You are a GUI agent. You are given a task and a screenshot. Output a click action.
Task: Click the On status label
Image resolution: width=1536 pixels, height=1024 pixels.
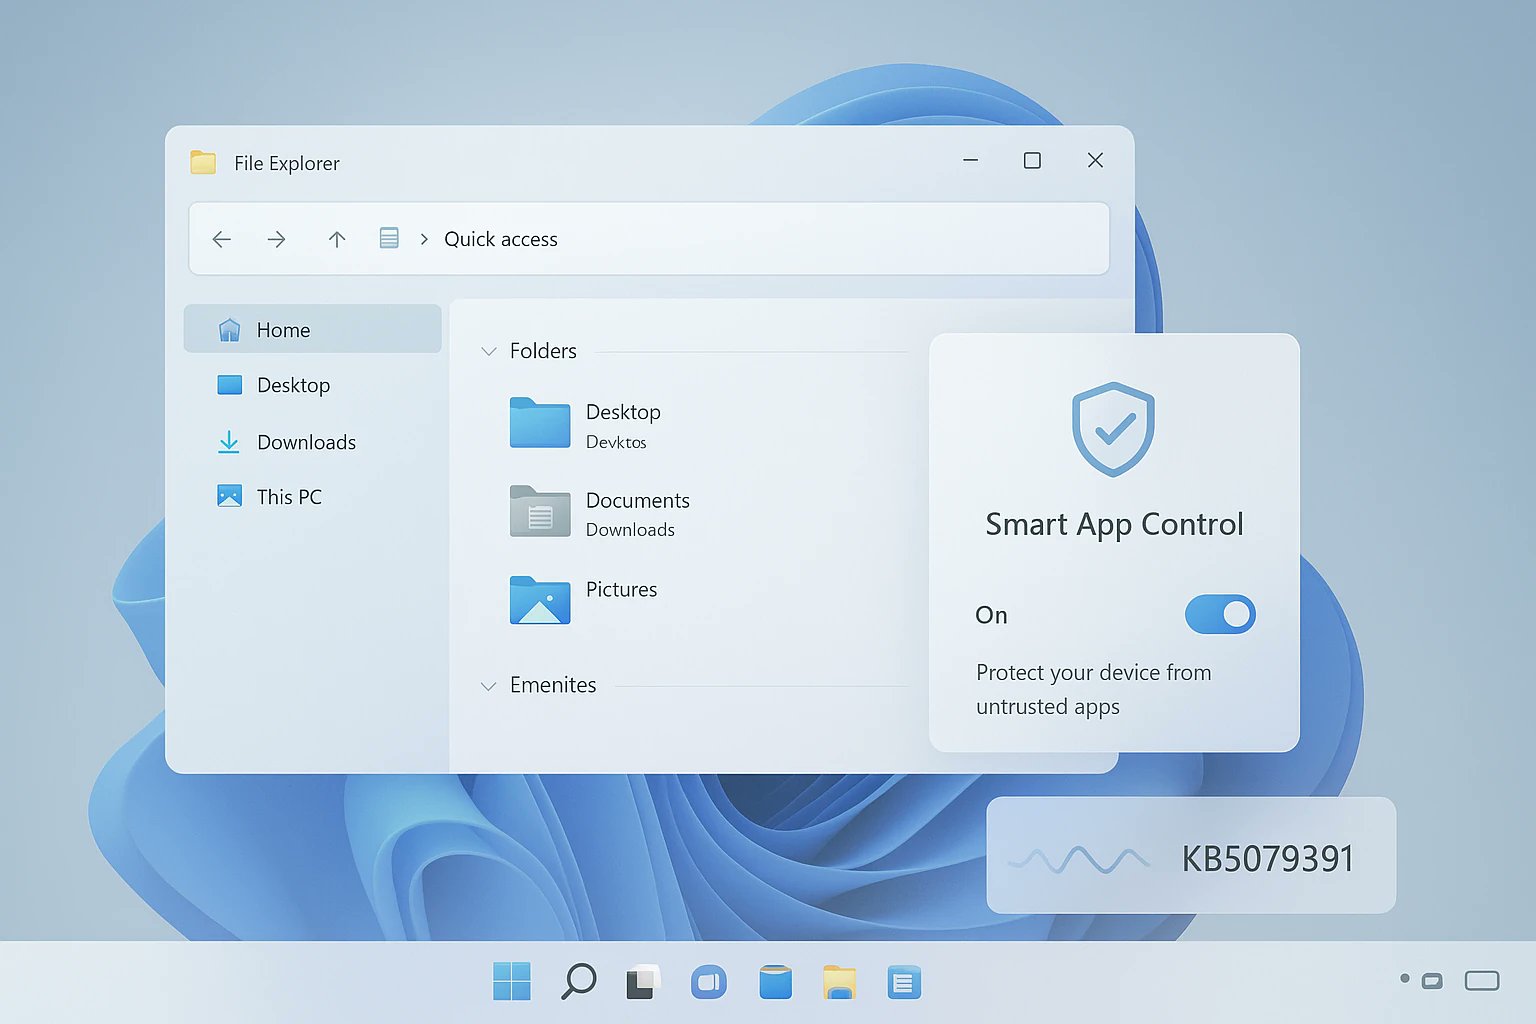pos(991,615)
